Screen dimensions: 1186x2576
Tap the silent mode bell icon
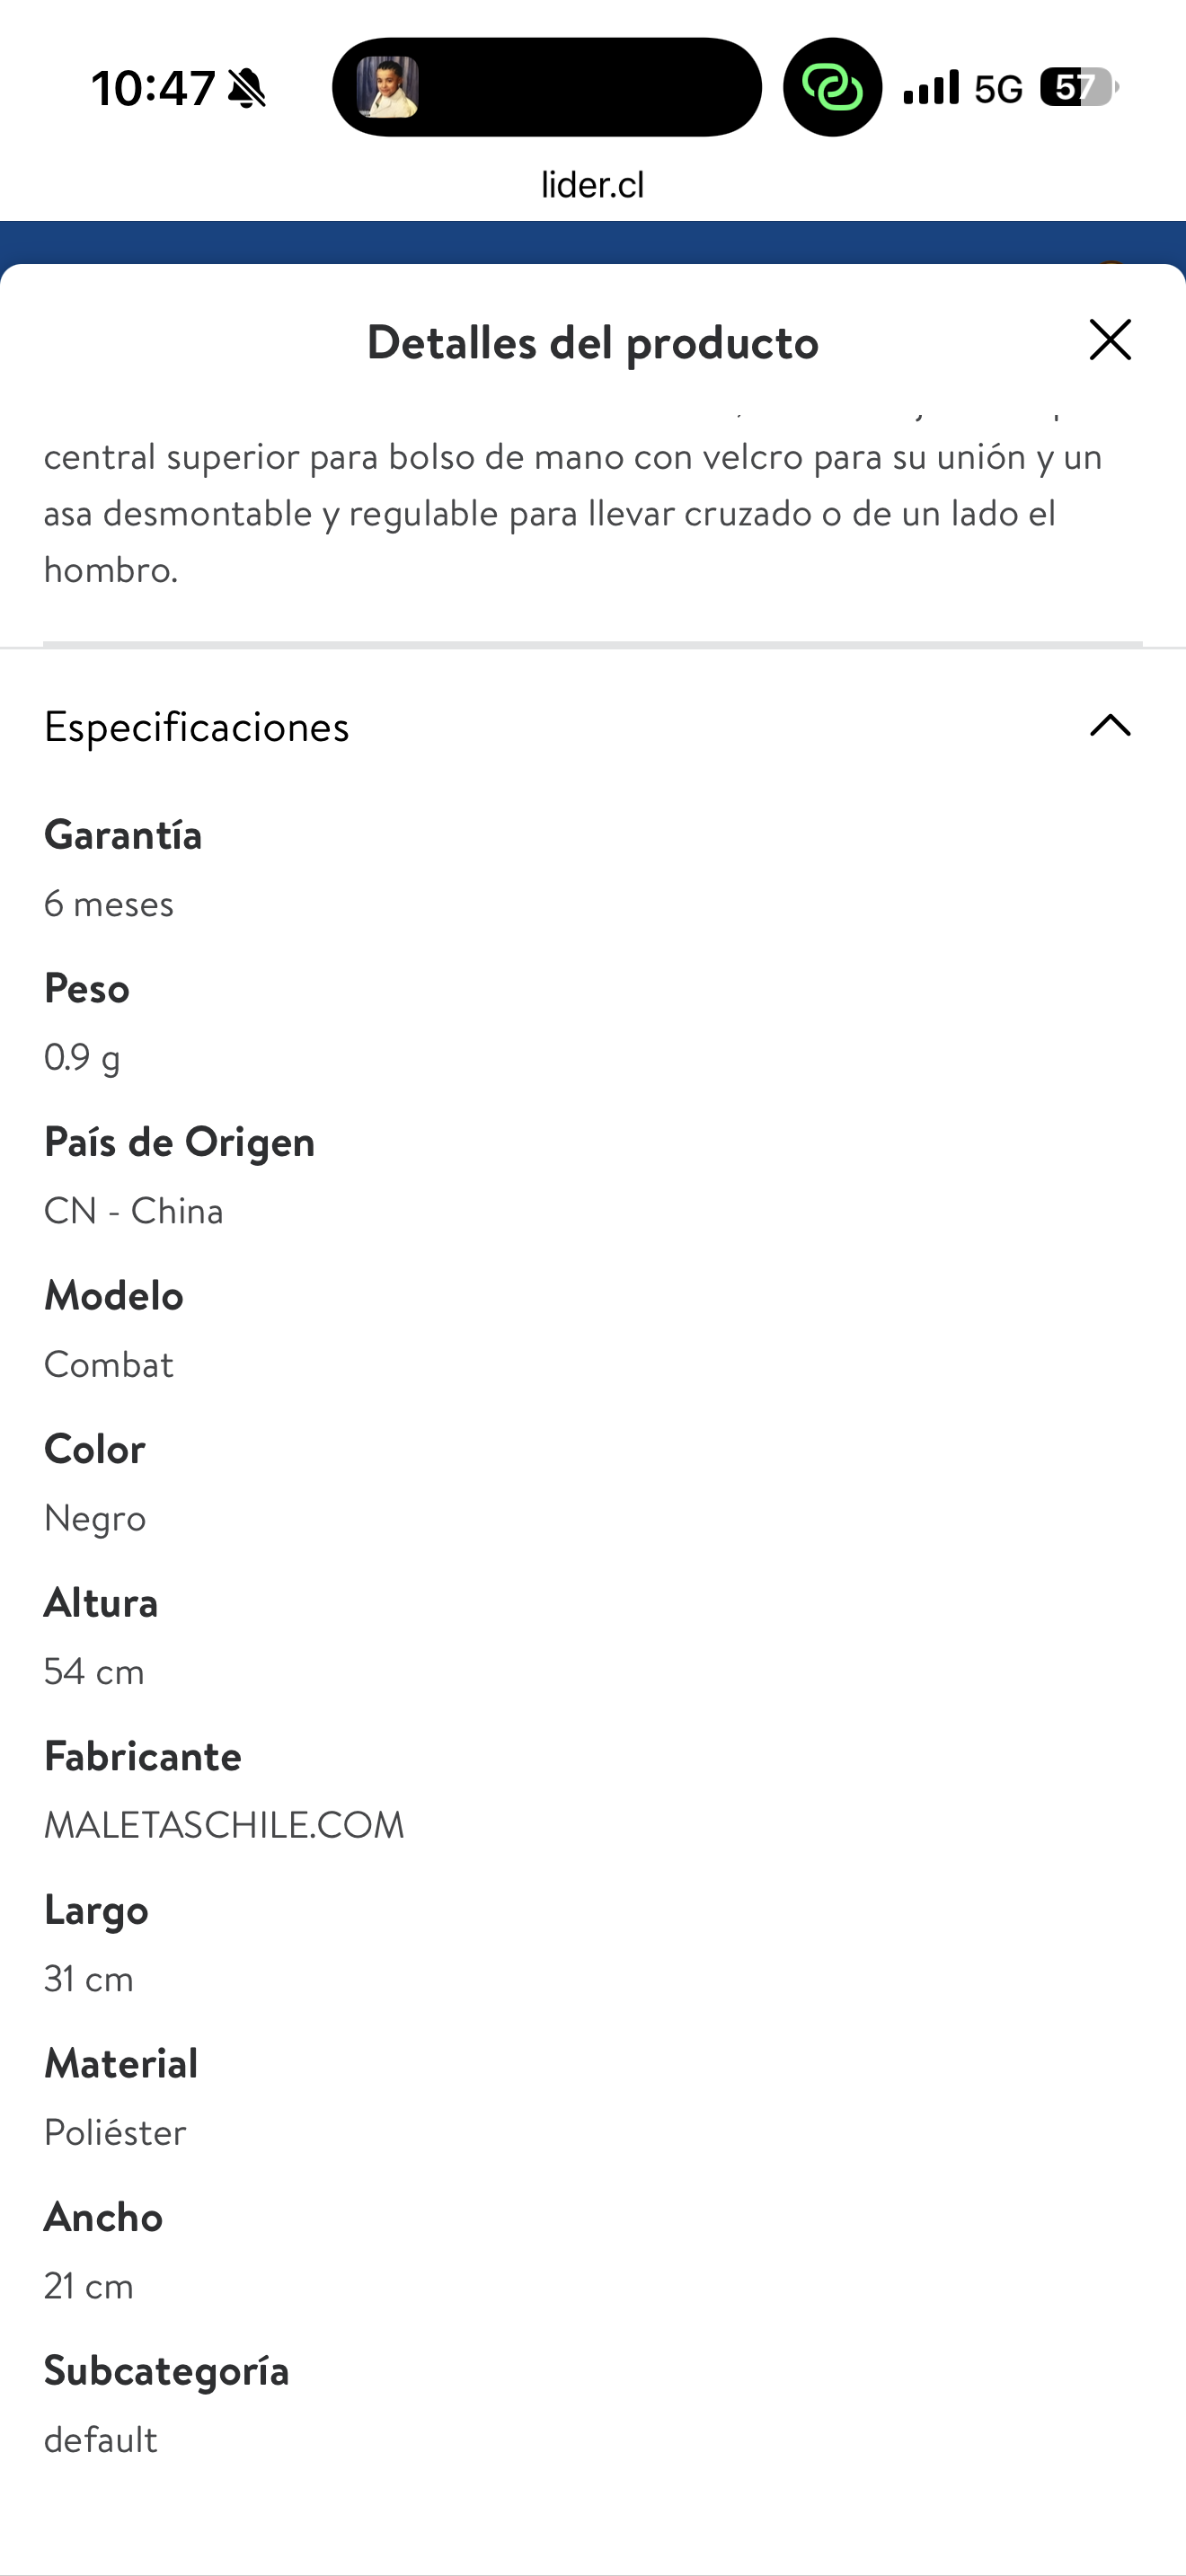(247, 89)
